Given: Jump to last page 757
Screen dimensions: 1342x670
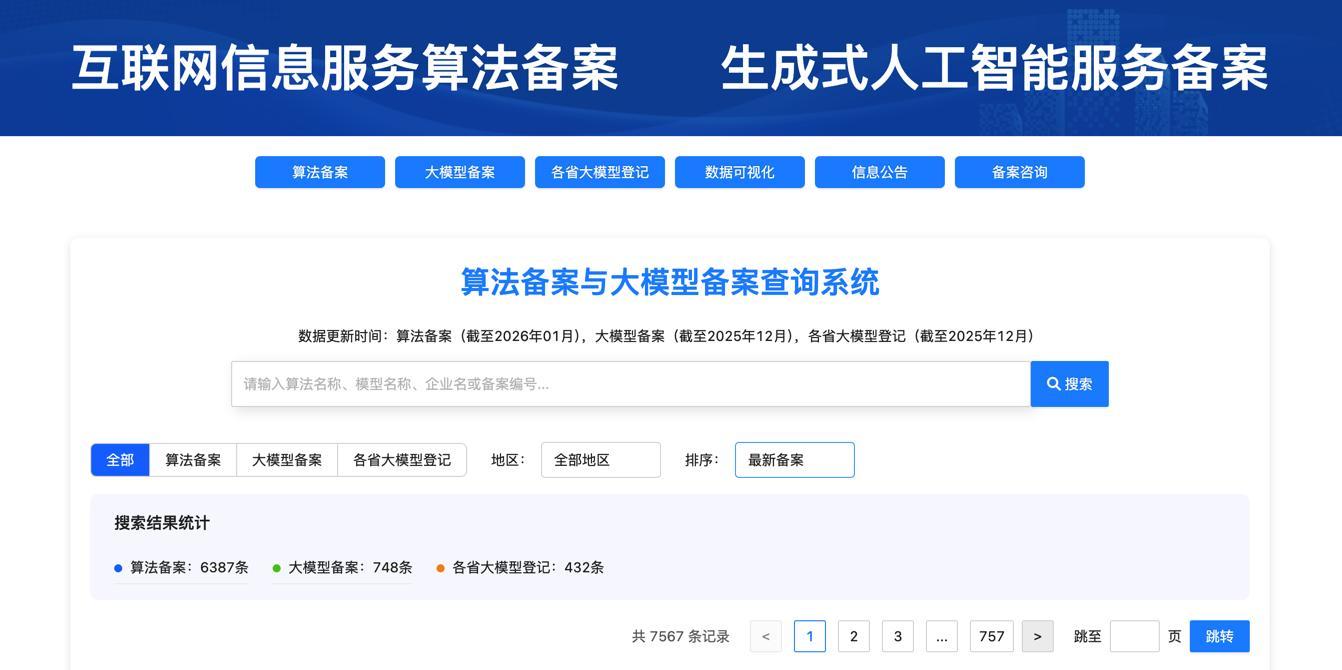Looking at the screenshot, I should click(x=992, y=636).
